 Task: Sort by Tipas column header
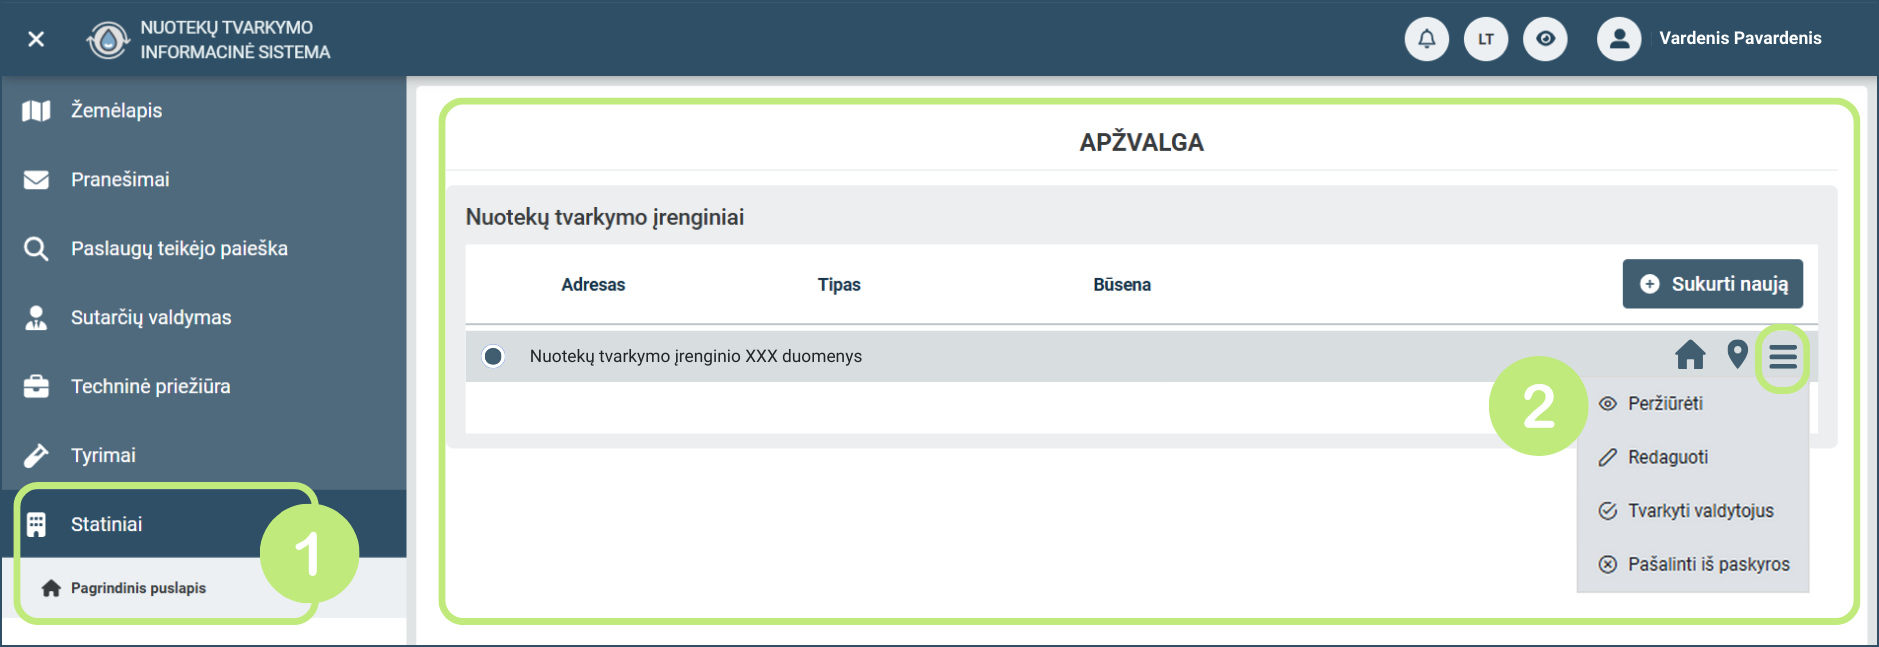[839, 285]
